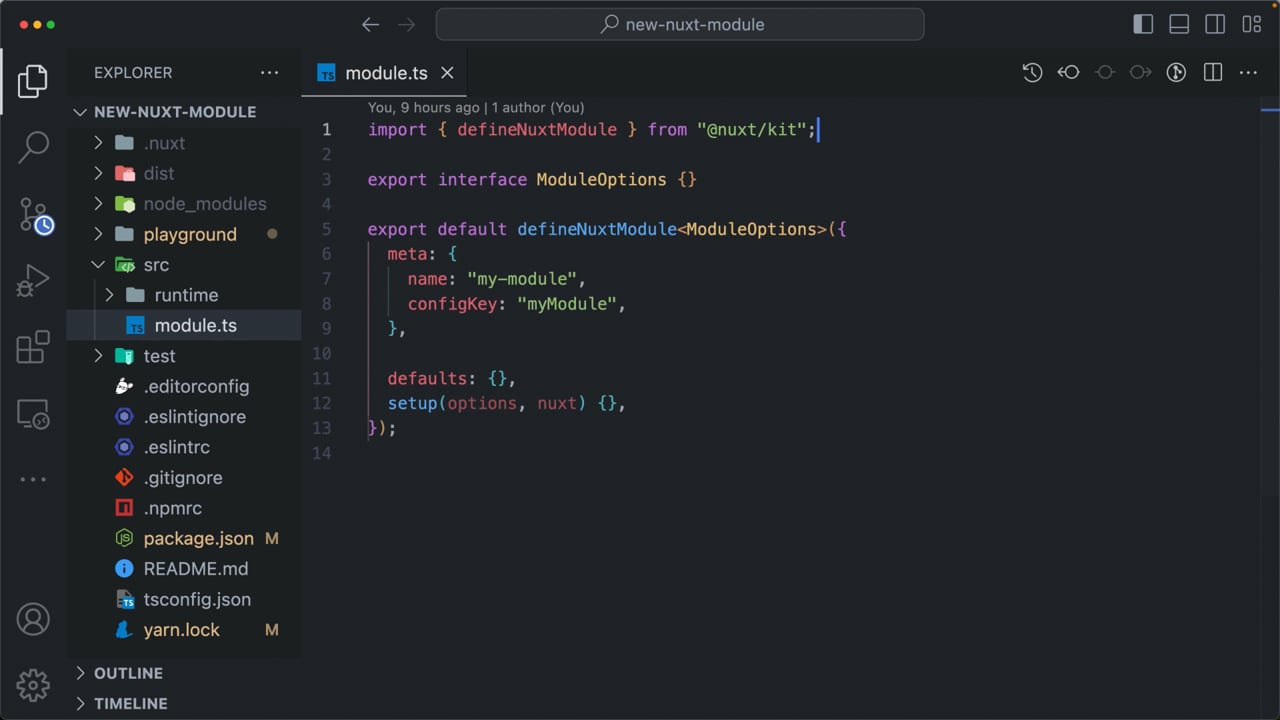This screenshot has width=1280, height=720.
Task: Open the Run and Debug view
Action: coord(33,281)
